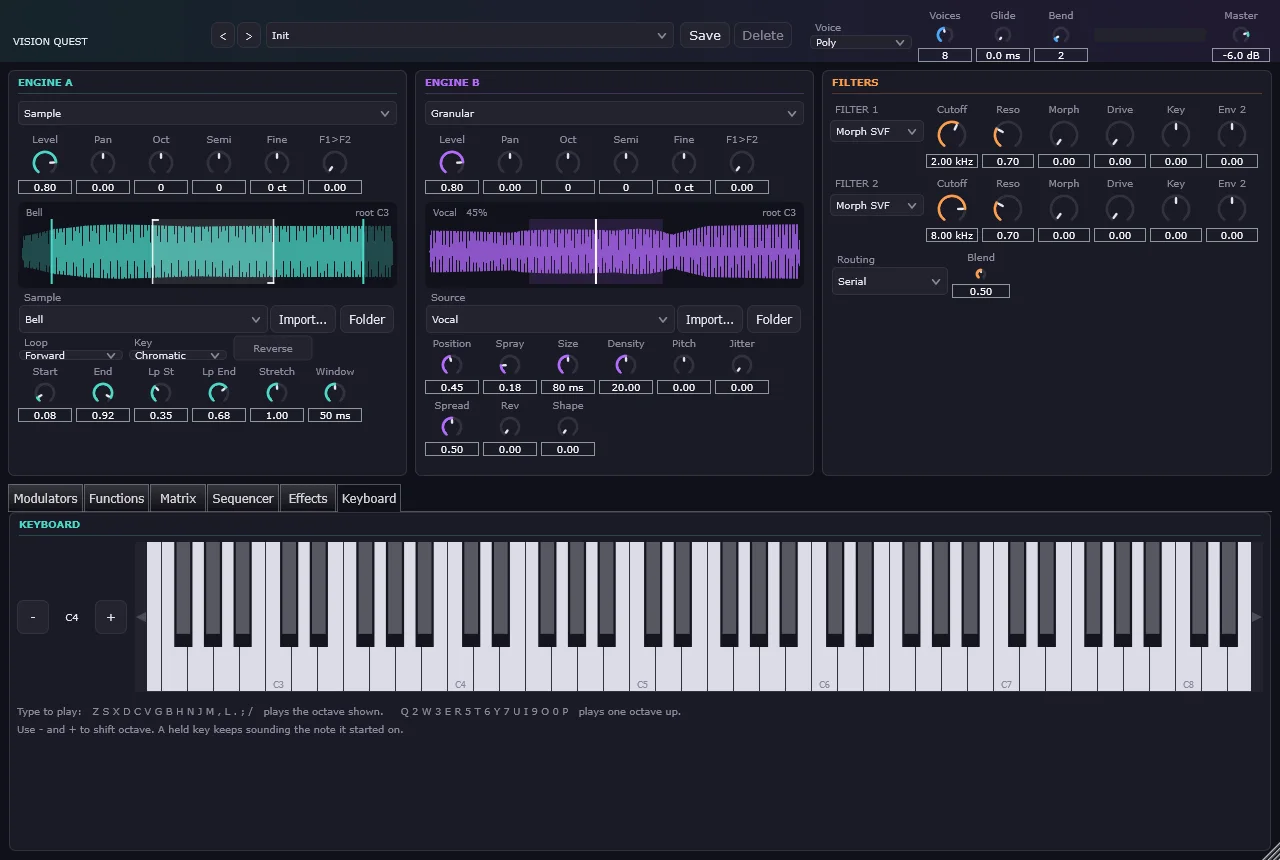Click the Engine A Stretch knob

[277, 393]
